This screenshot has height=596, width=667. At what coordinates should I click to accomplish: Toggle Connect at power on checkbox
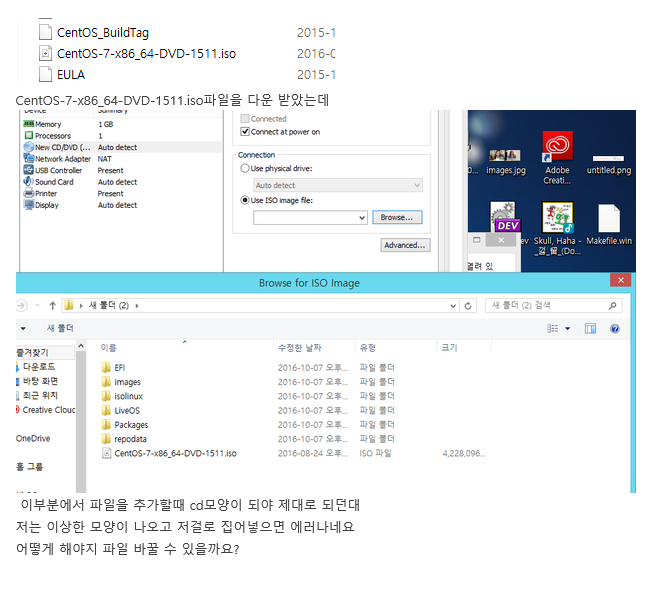pyautogui.click(x=245, y=131)
